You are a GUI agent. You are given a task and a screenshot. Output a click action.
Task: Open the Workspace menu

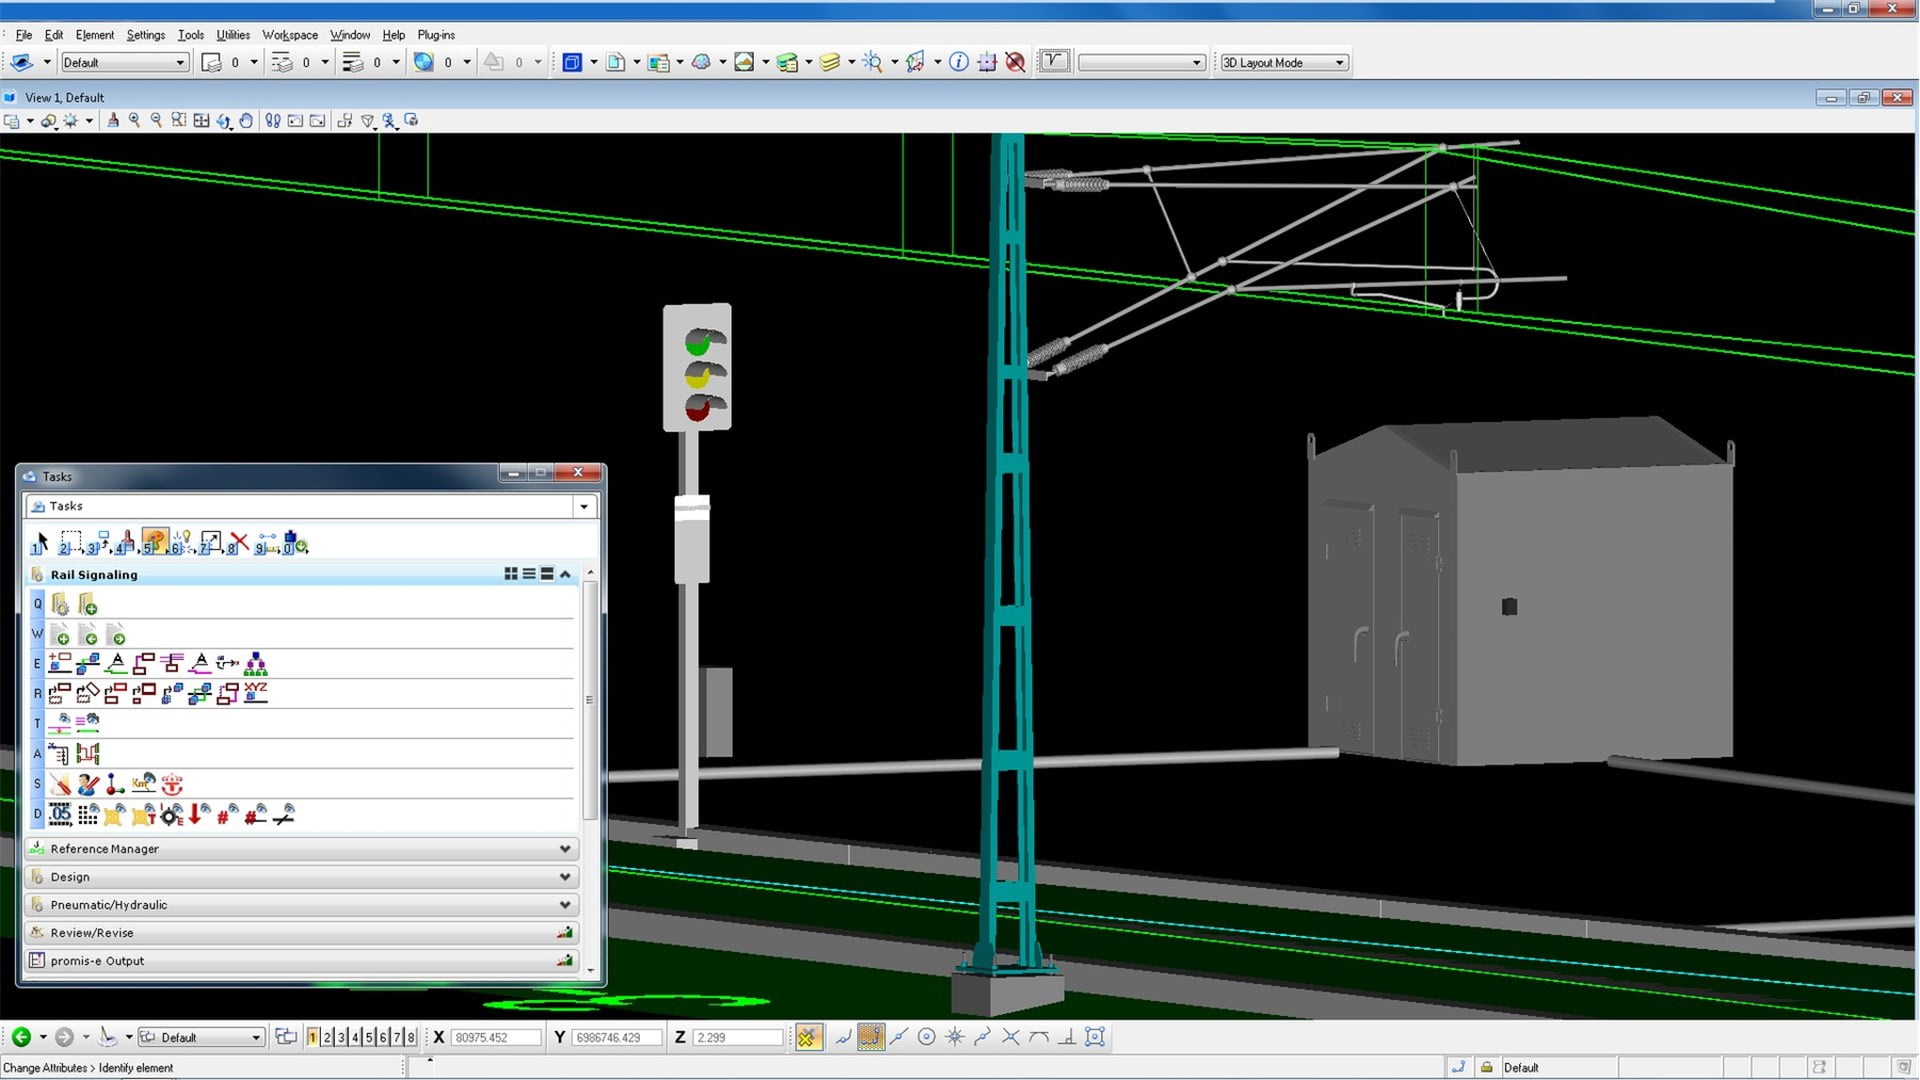289,35
